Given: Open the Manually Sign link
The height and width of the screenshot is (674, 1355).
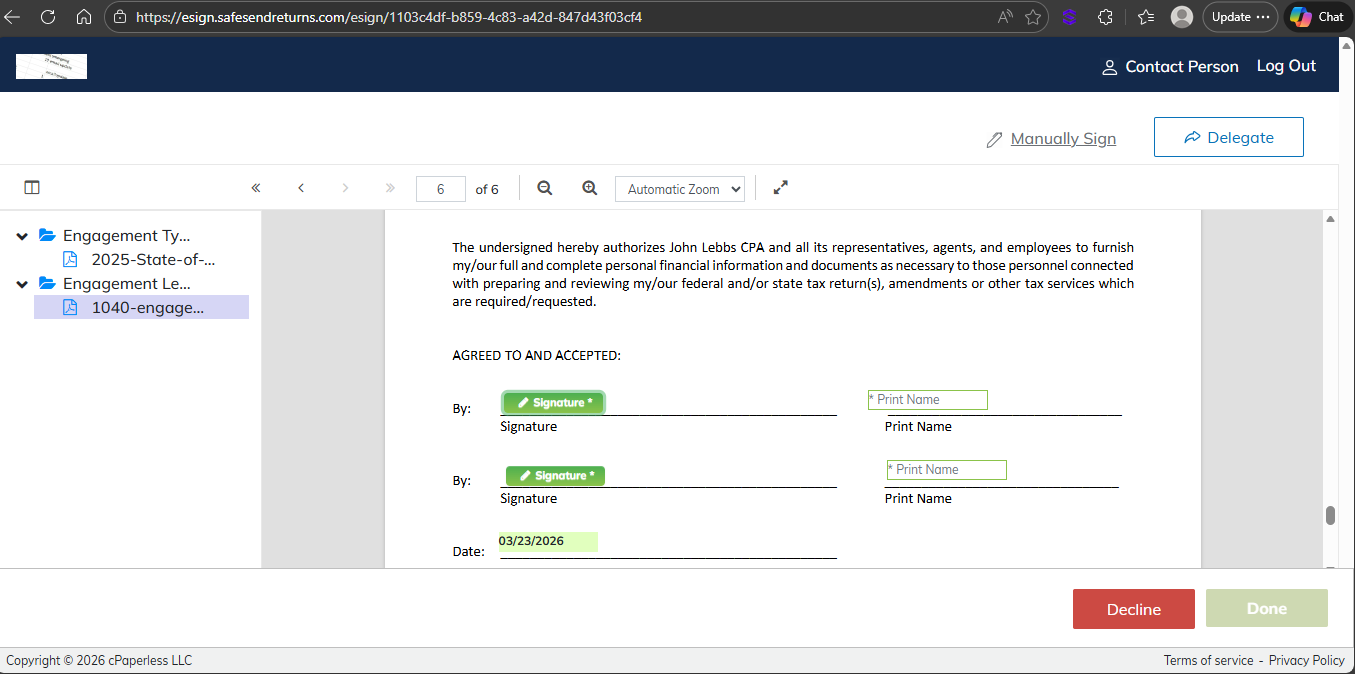Looking at the screenshot, I should coord(1062,139).
